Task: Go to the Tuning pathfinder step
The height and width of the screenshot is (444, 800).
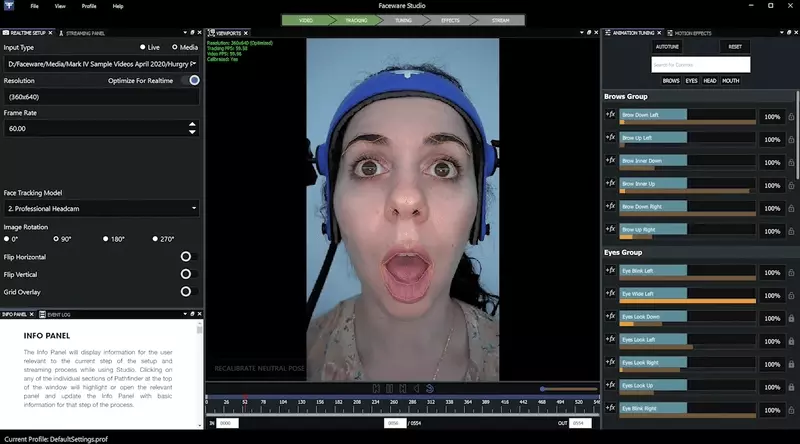Action: [403, 20]
